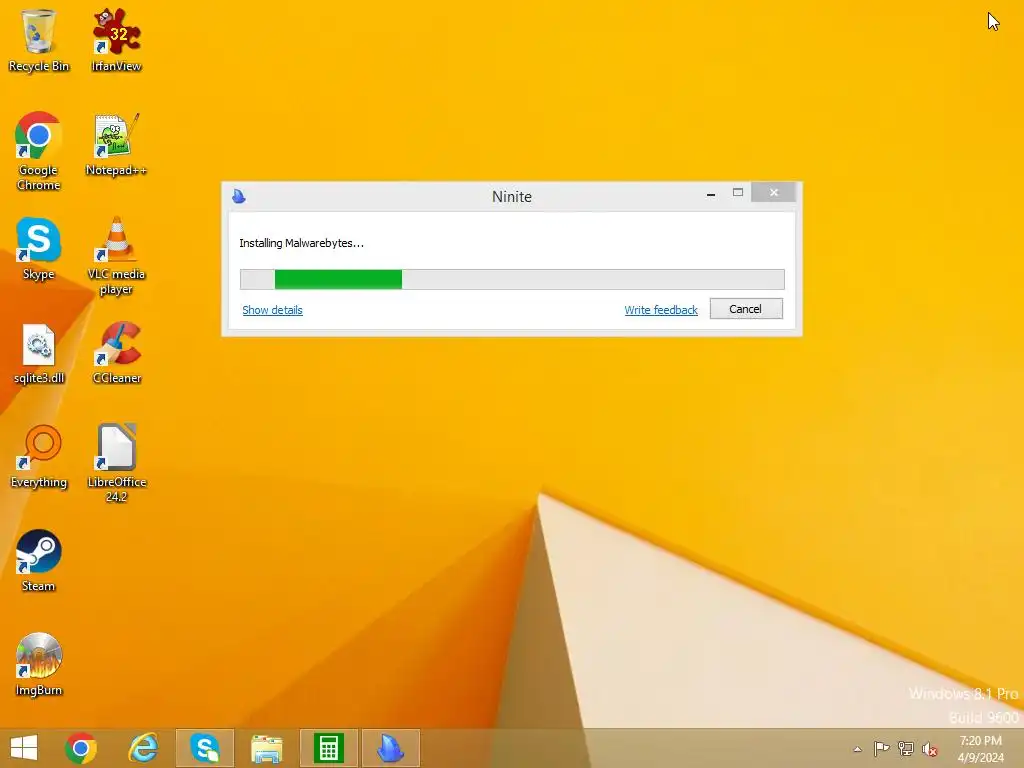Open network status tray icon

pyautogui.click(x=906, y=748)
